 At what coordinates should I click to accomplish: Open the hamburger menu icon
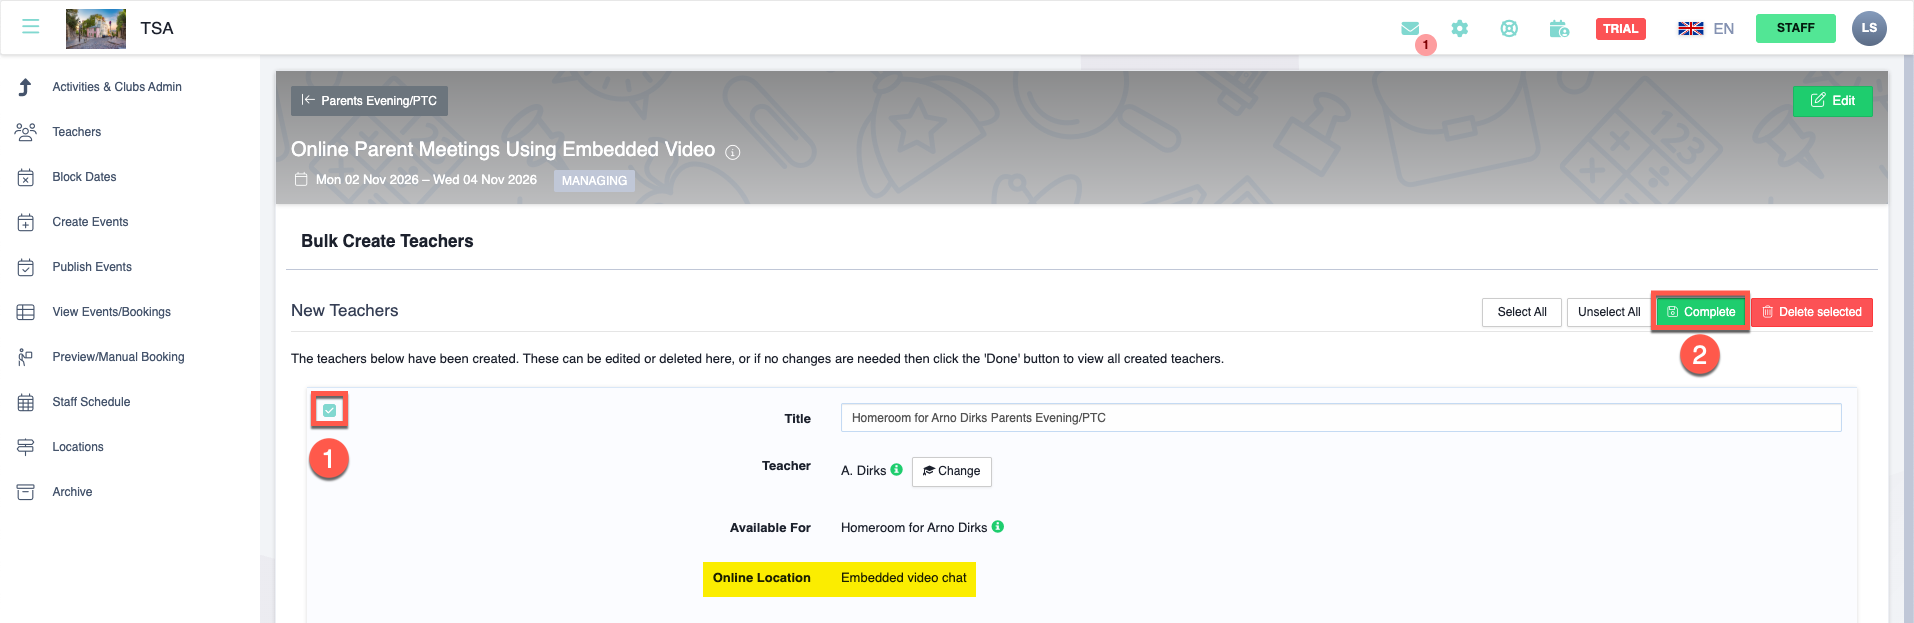[x=31, y=27]
